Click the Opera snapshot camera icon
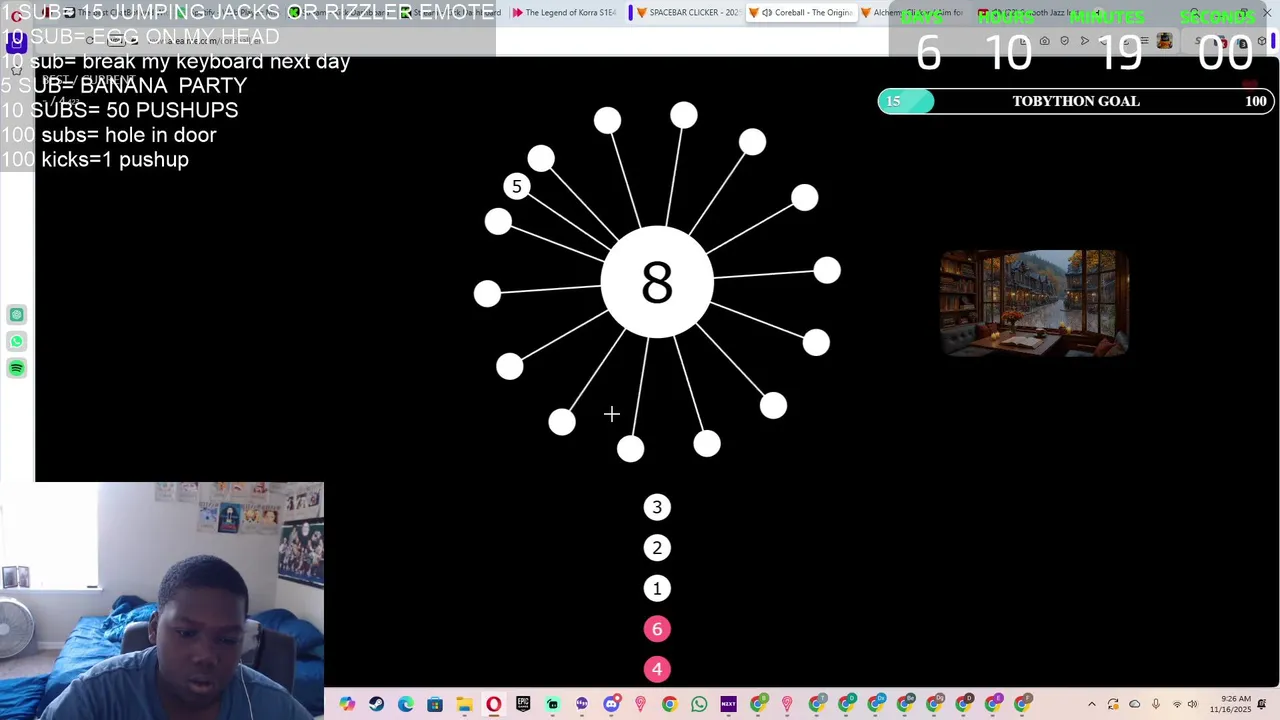Image resolution: width=1280 pixels, height=720 pixels. (1044, 41)
